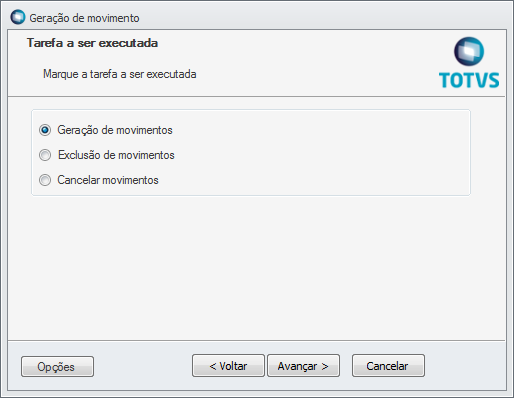Click the TOTVS sphere logo in header
The image size is (514, 398).
pyautogui.click(x=469, y=51)
